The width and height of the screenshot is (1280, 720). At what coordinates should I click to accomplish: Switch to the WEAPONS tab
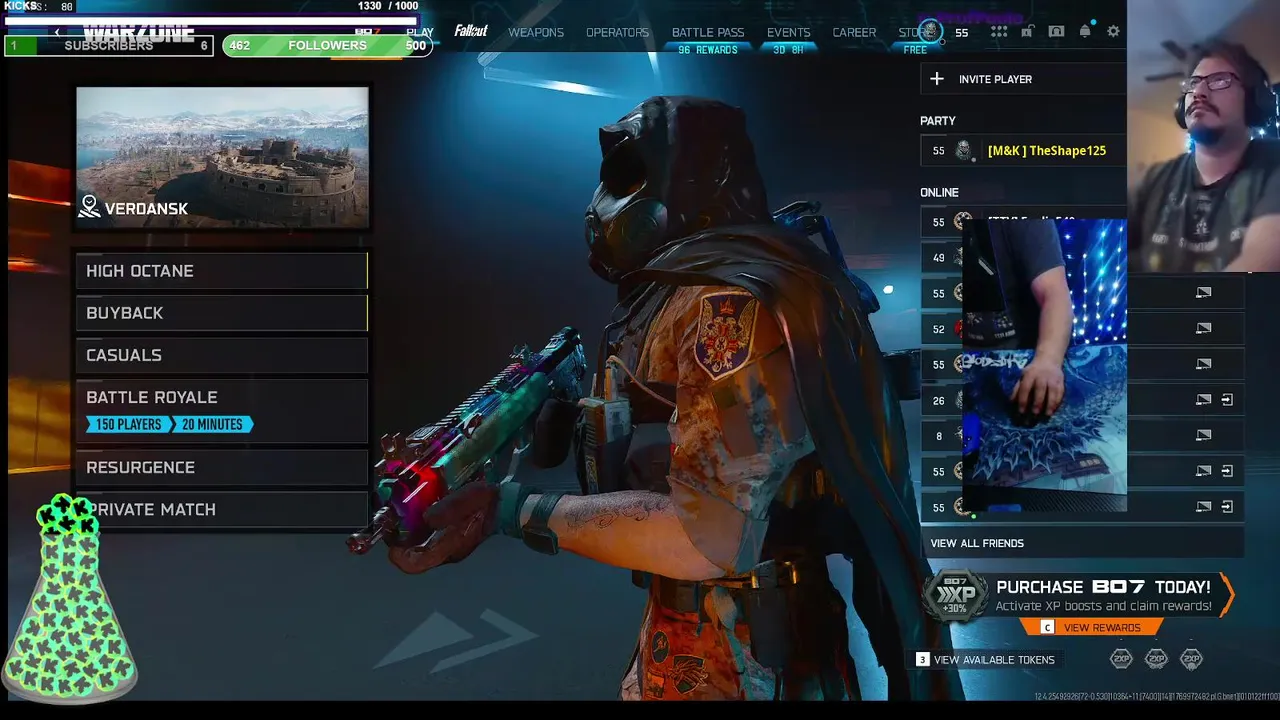(x=536, y=32)
